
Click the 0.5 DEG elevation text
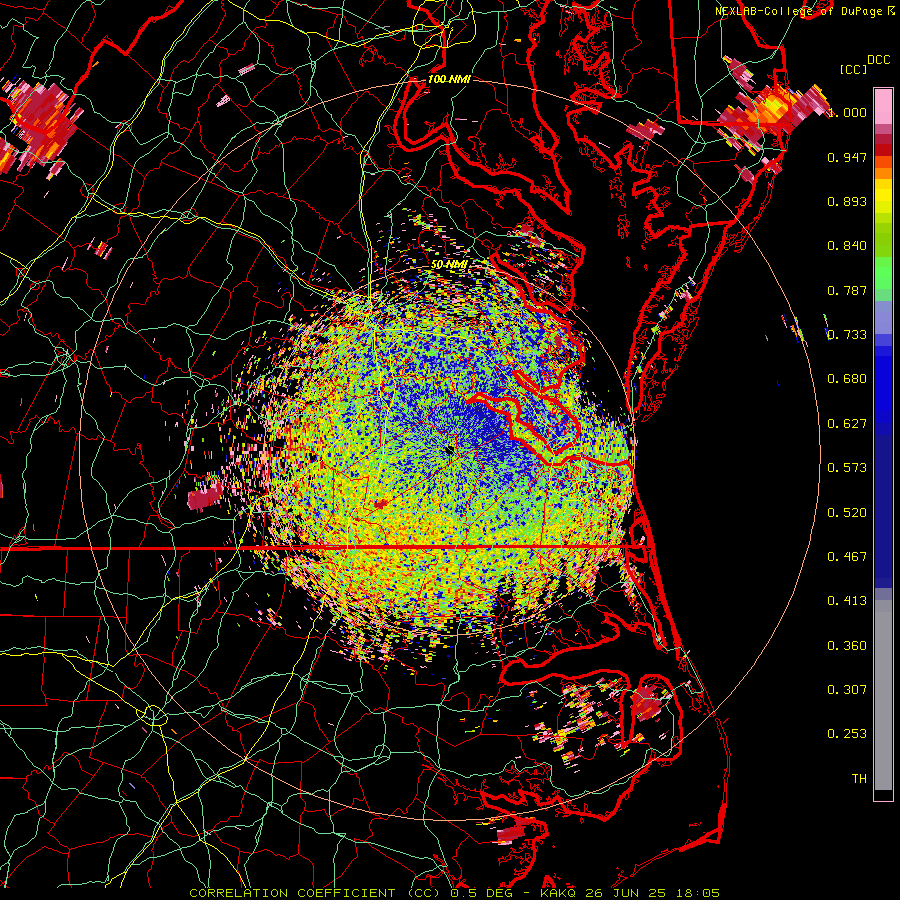point(481,893)
